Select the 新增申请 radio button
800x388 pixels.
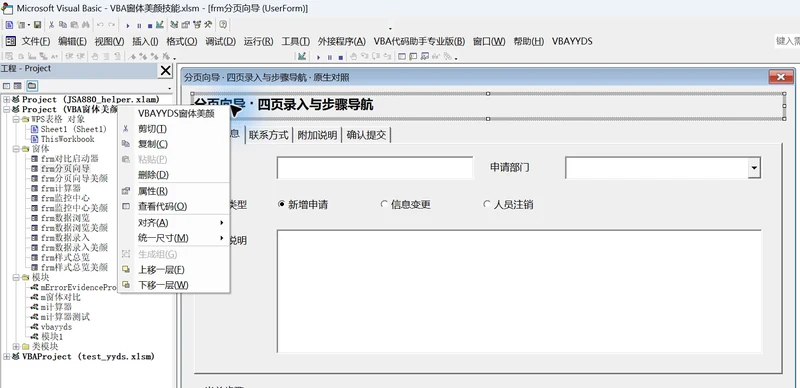(302, 205)
